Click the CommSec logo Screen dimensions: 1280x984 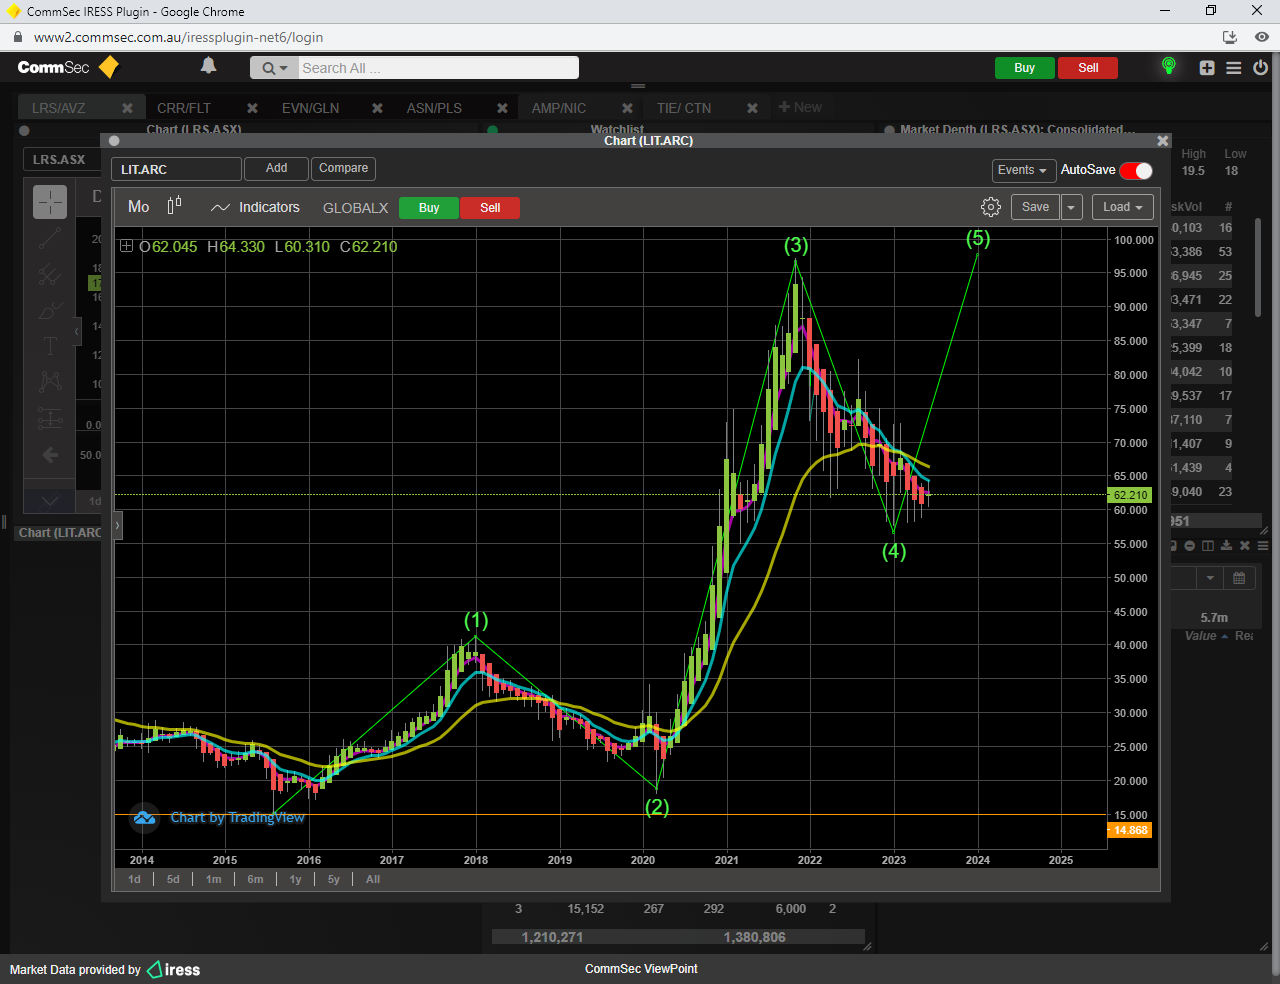coord(68,67)
